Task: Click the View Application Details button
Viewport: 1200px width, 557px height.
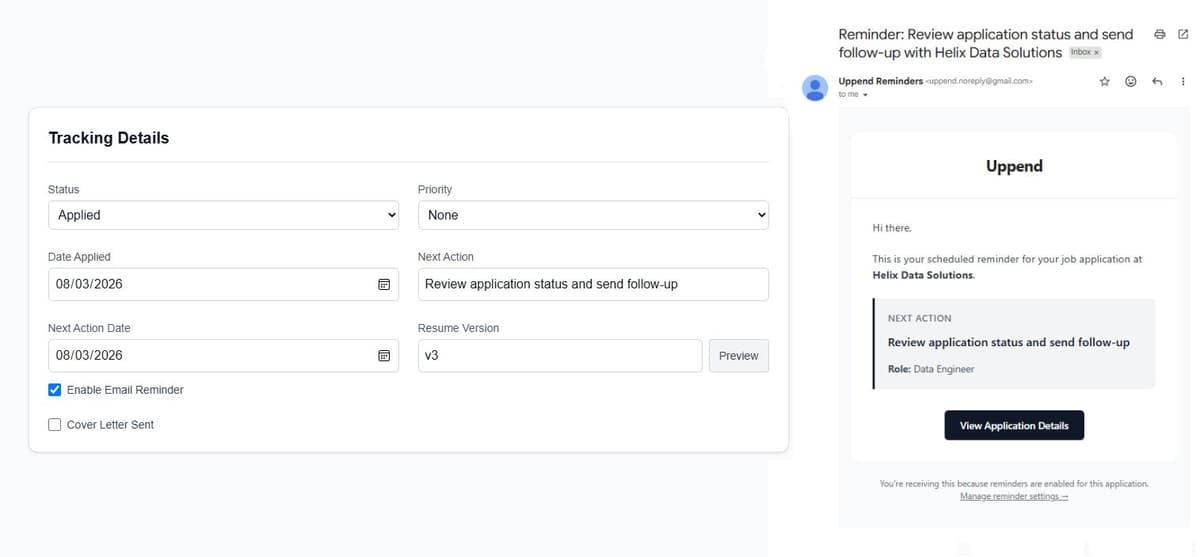Action: click(1014, 425)
